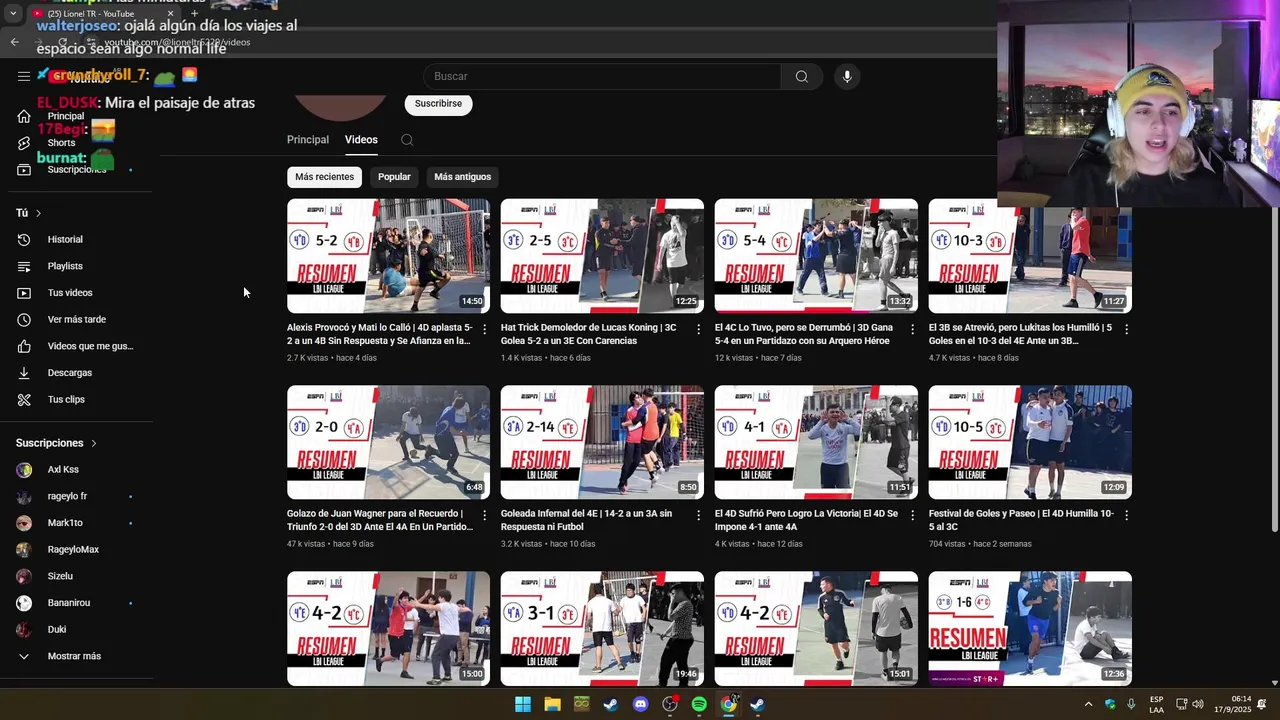The image size is (1280, 720).
Task: Open options menu for Festival de Goles video
Action: [1126, 515]
